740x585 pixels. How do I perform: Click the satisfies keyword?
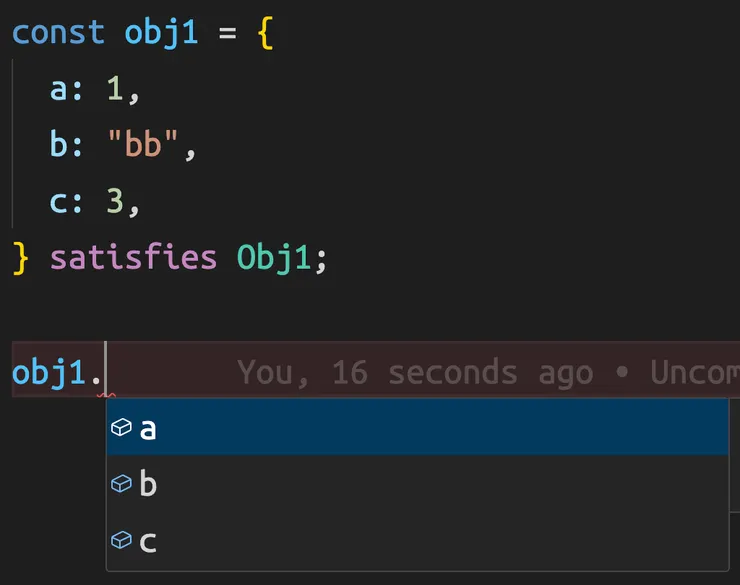pyautogui.click(x=133, y=258)
